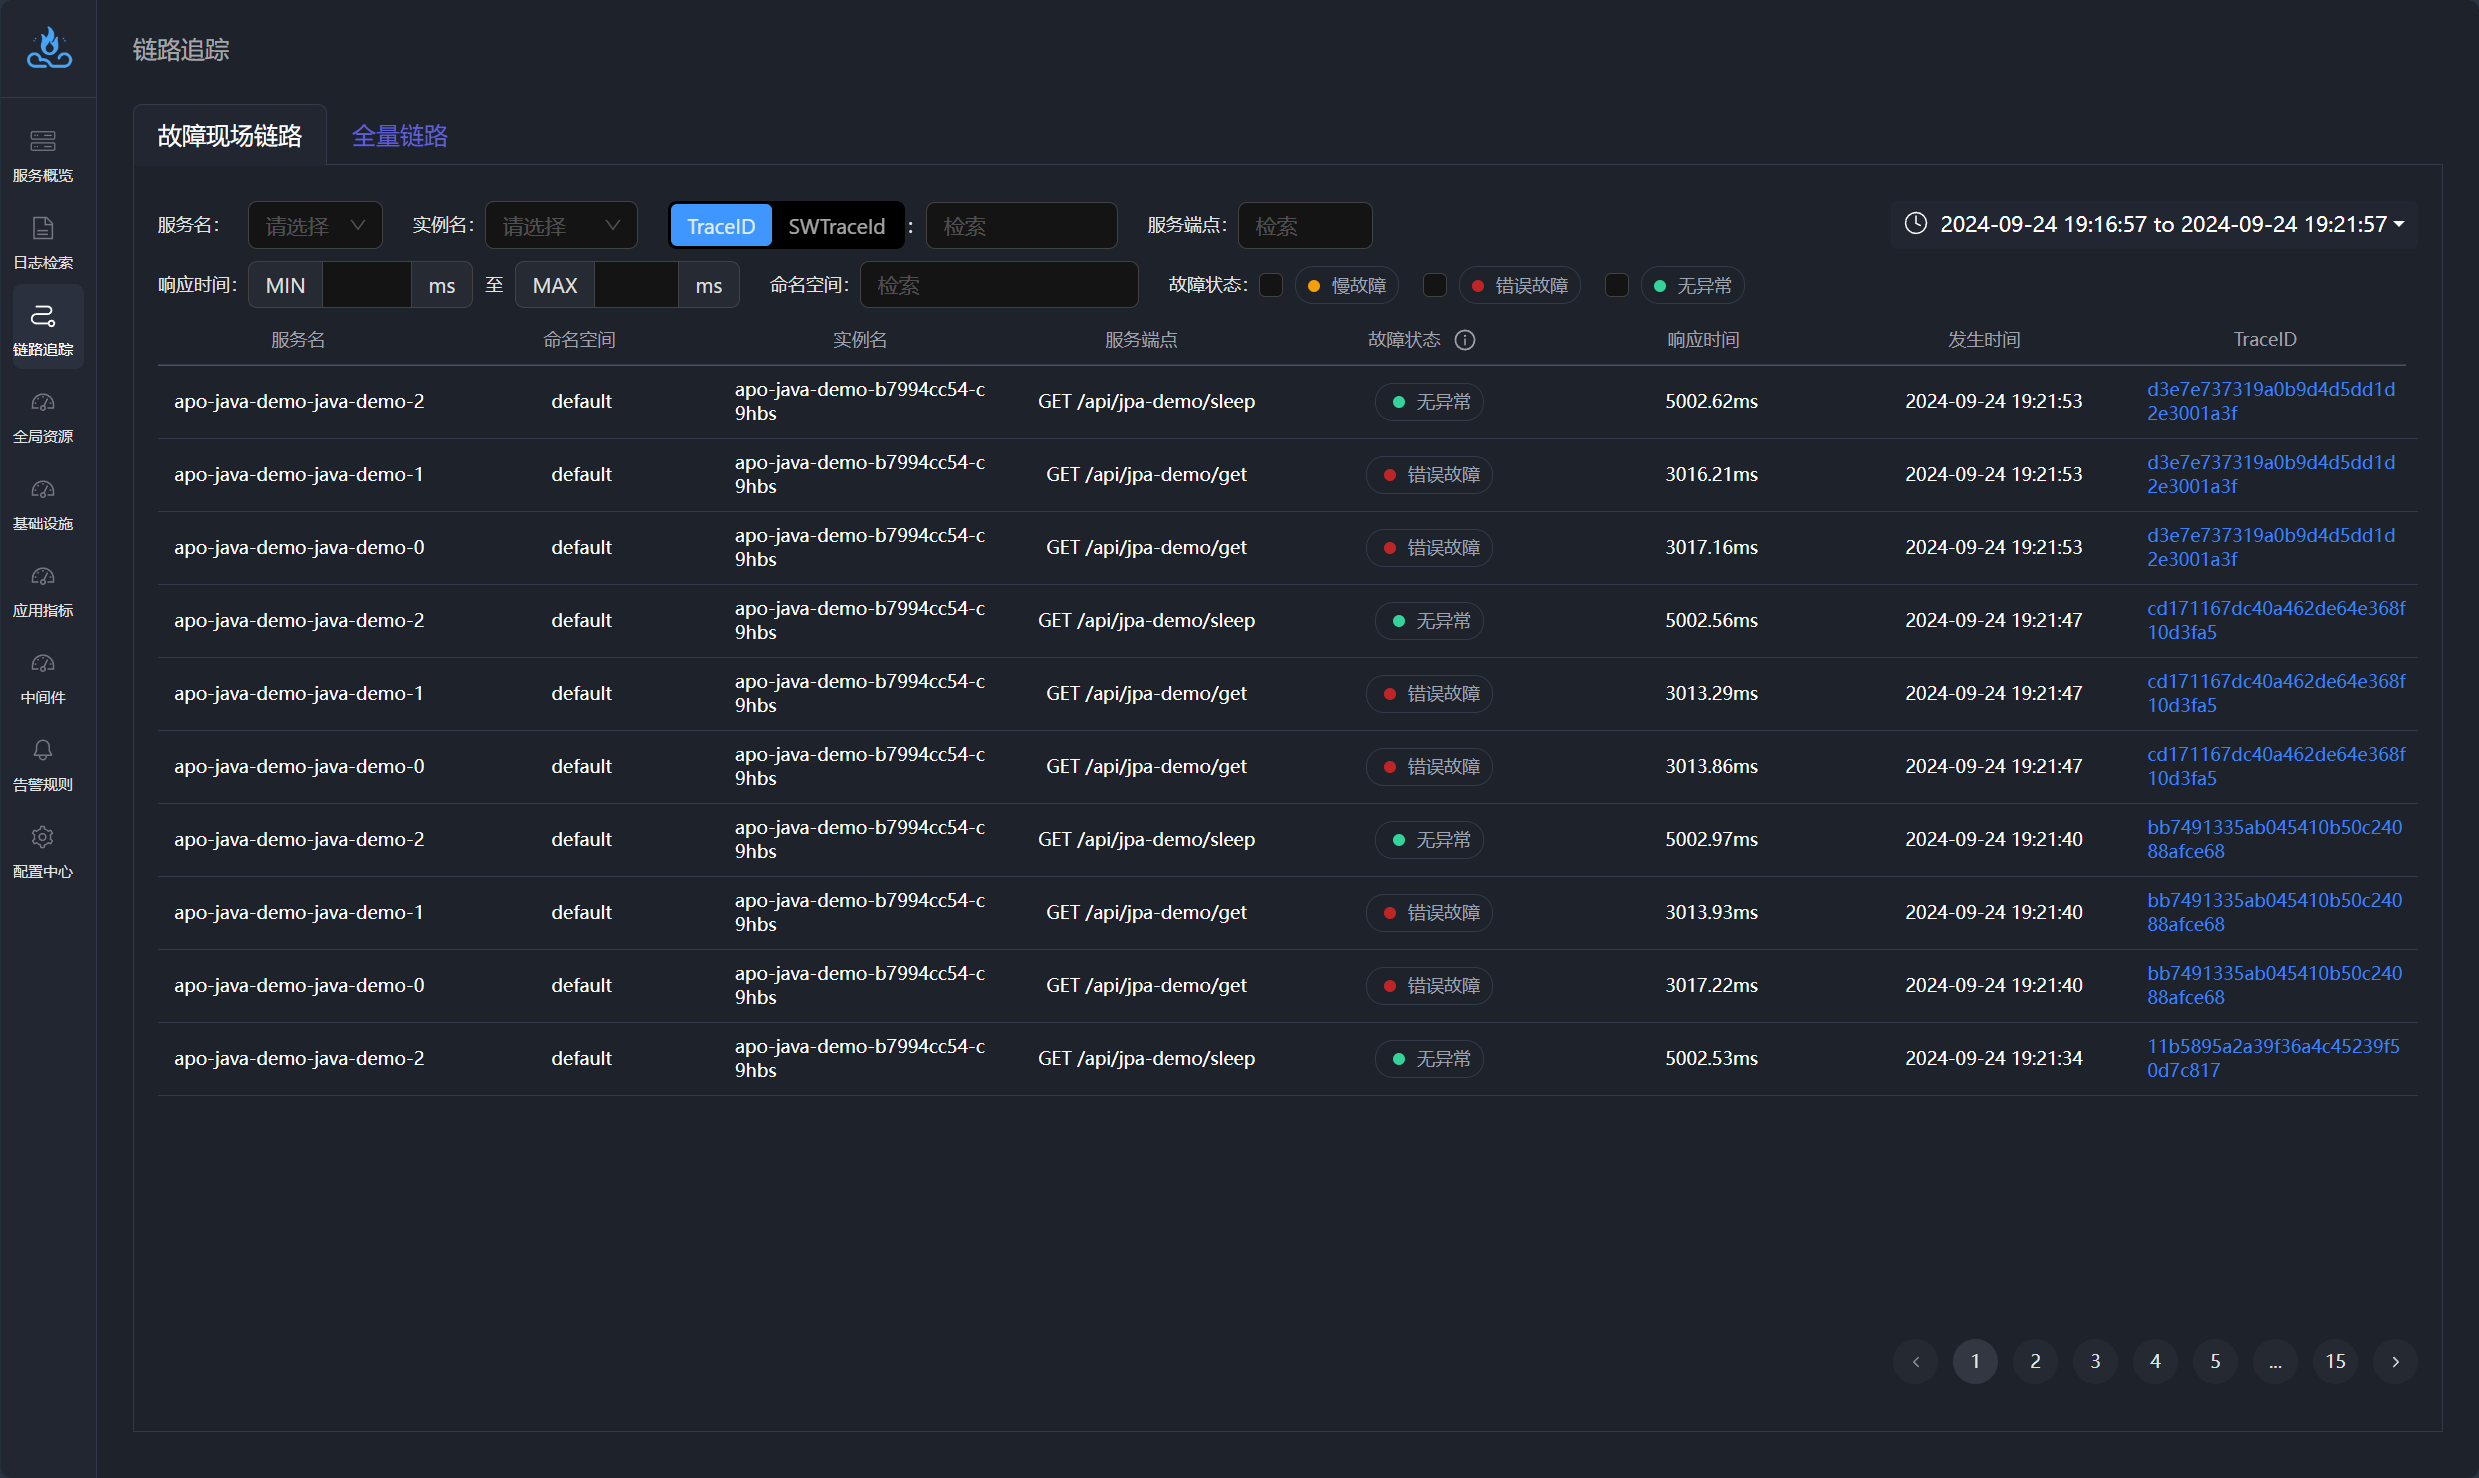
Task: Click the 命名空间 search input
Action: coord(998,285)
